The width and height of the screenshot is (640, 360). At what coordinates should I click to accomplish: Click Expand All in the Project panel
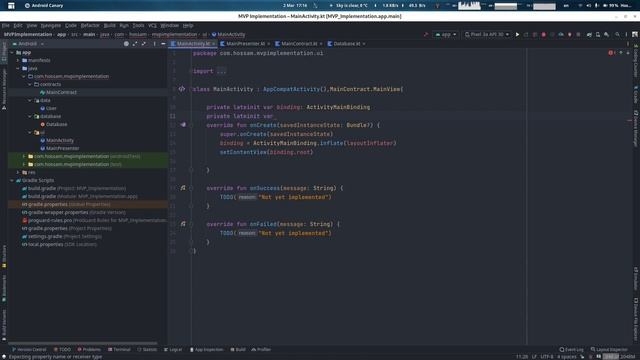coord(135,44)
